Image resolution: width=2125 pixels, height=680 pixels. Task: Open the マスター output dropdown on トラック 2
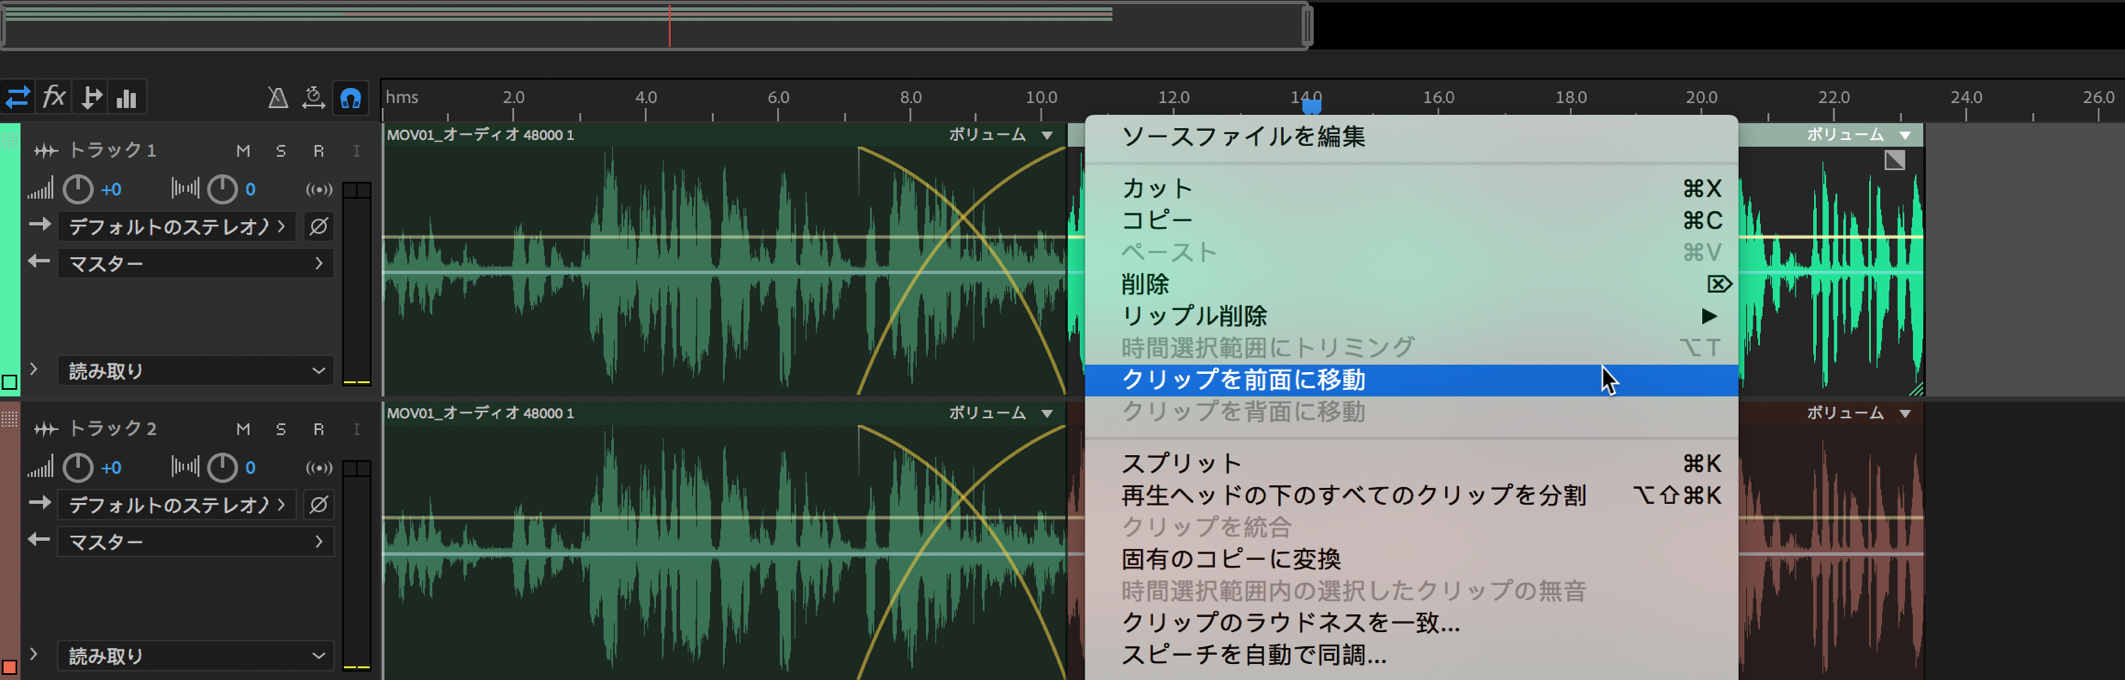(x=195, y=542)
